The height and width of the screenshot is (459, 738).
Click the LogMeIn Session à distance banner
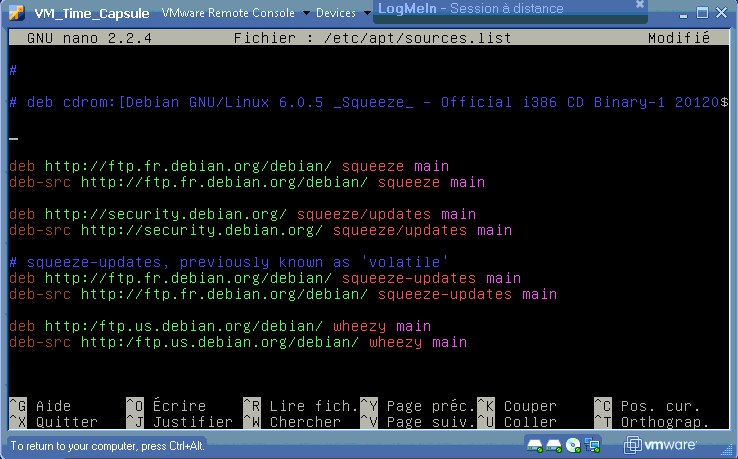tap(510, 11)
